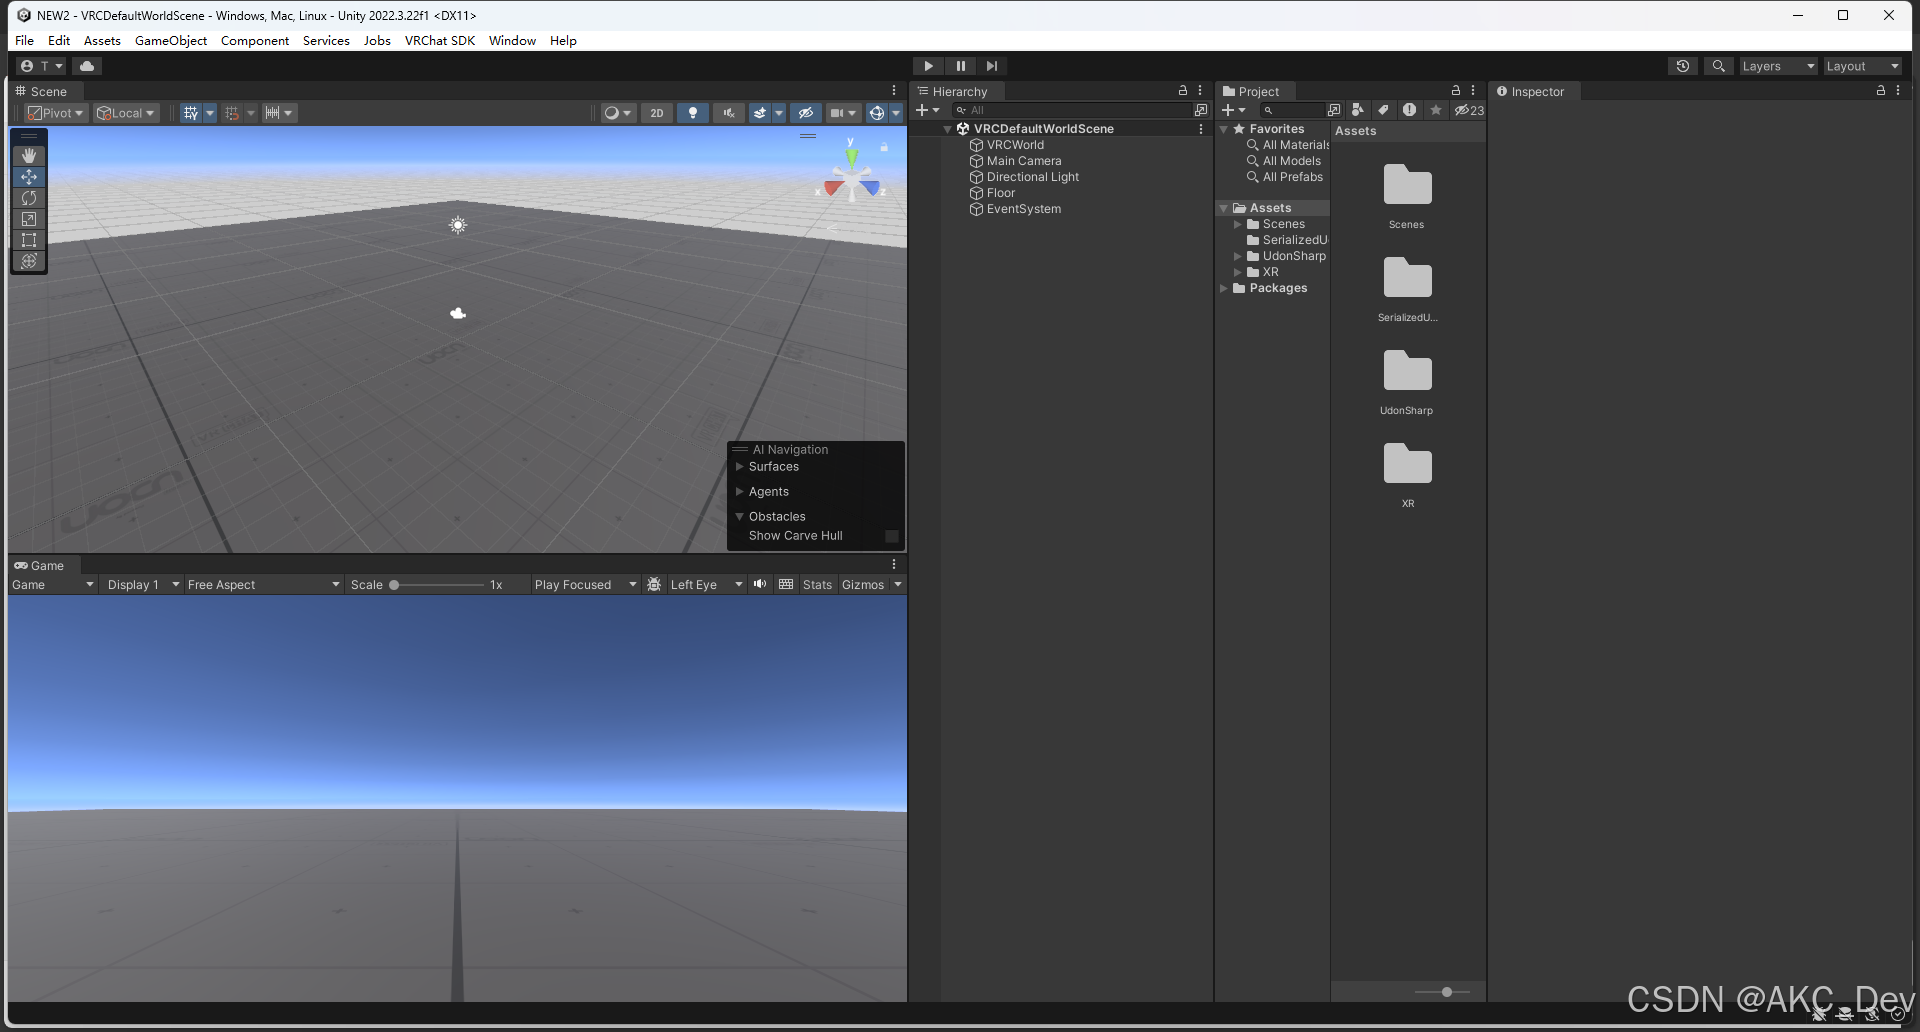Open Unity Cloud services icon
This screenshot has width=1920, height=1032.
pyautogui.click(x=87, y=66)
